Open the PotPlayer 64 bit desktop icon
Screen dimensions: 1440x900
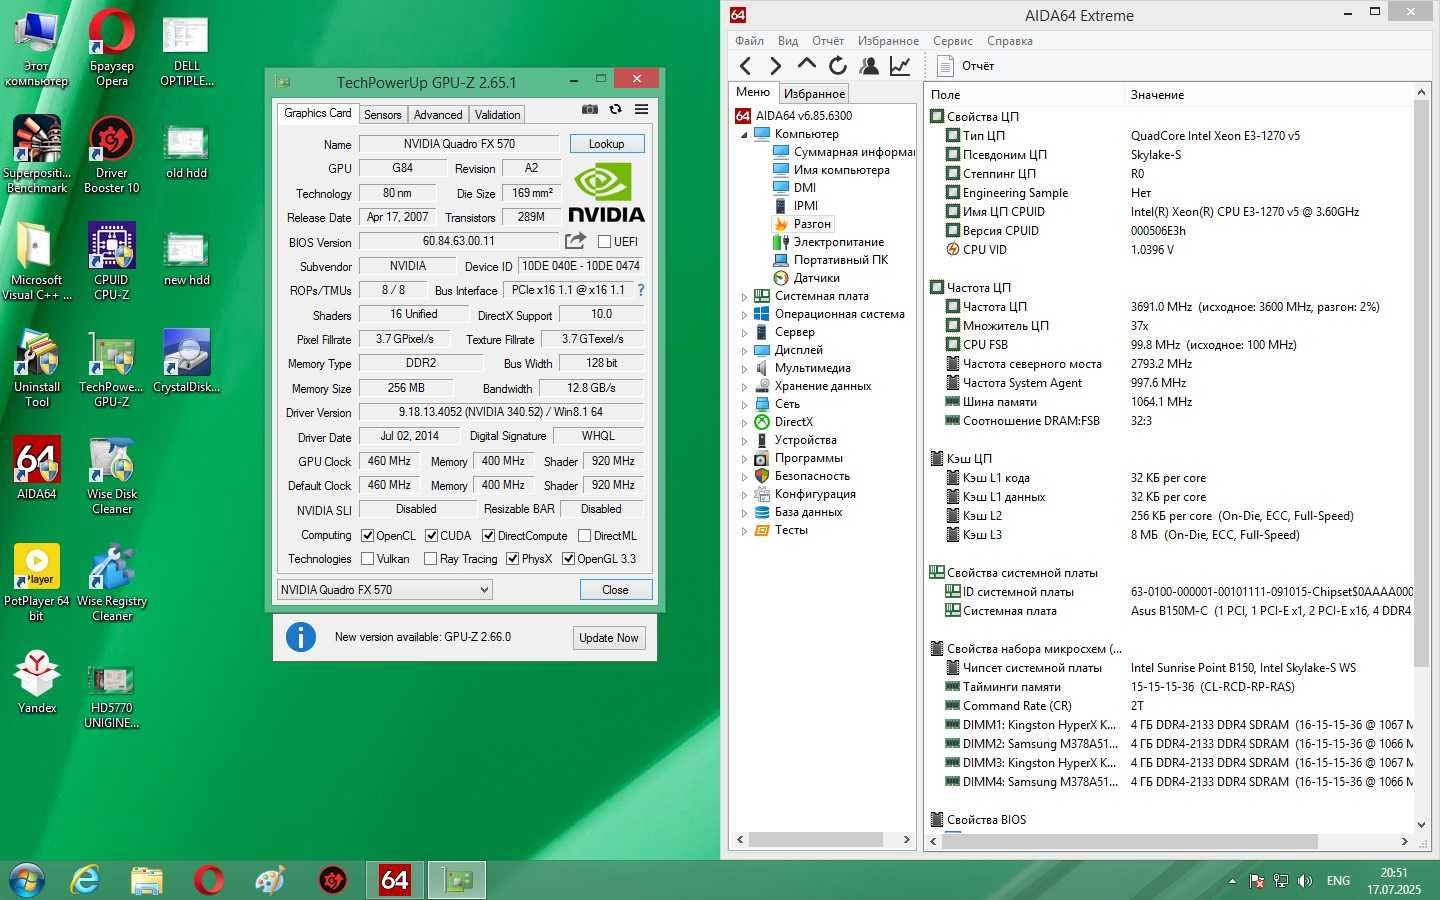[x=37, y=583]
